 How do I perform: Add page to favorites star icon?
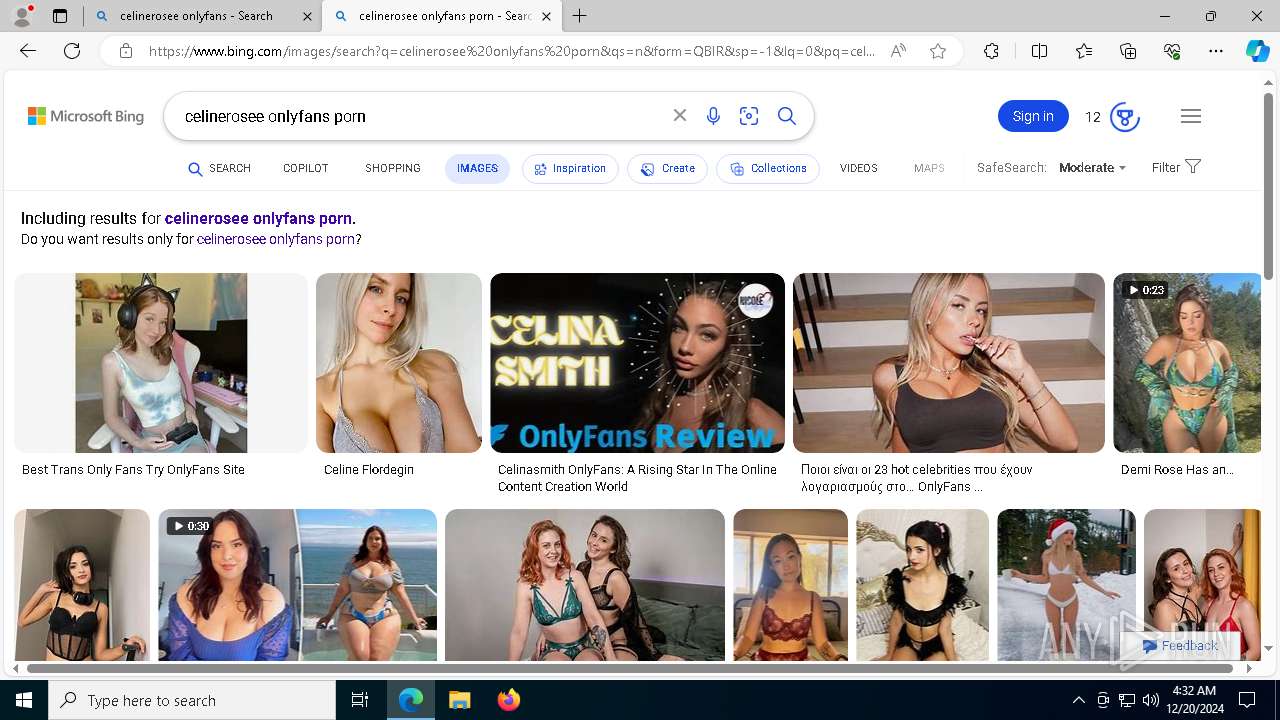(x=938, y=51)
